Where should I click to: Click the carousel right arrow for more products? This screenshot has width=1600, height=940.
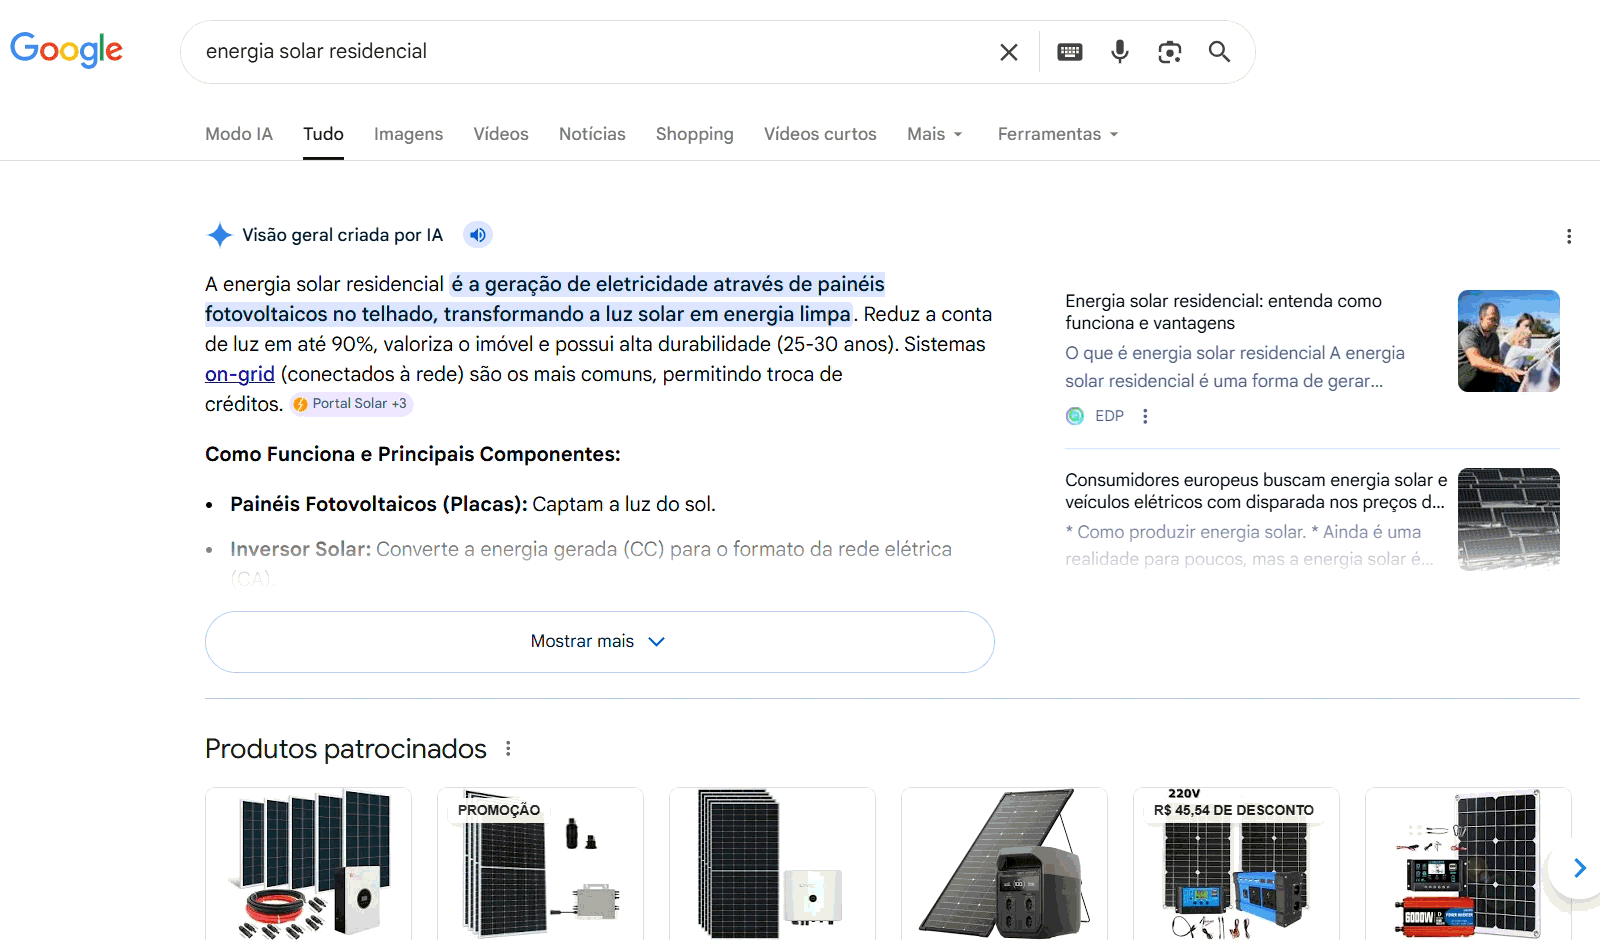1581,868
